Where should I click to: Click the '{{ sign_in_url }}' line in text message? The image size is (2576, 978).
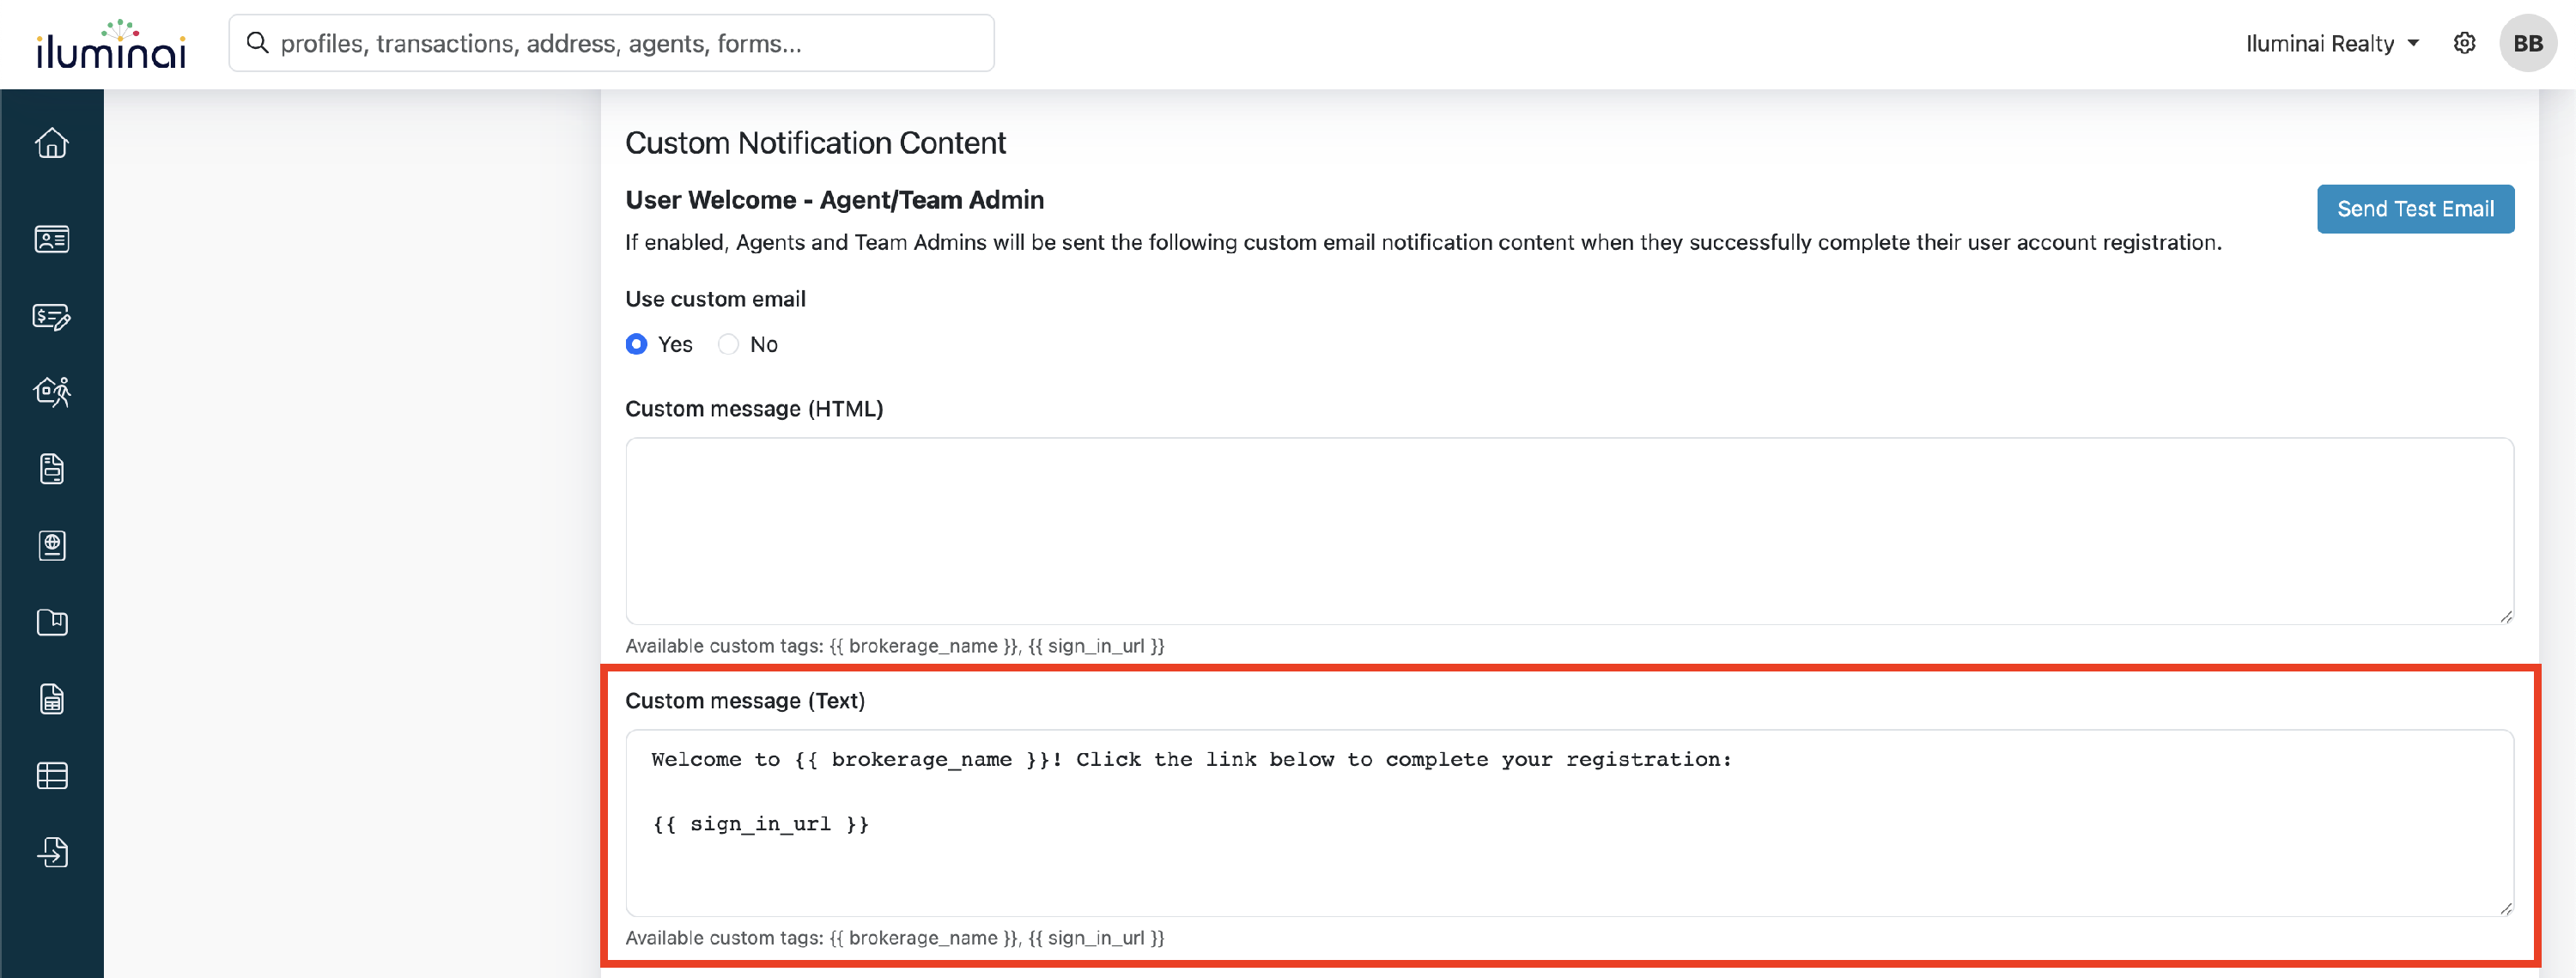(x=760, y=824)
